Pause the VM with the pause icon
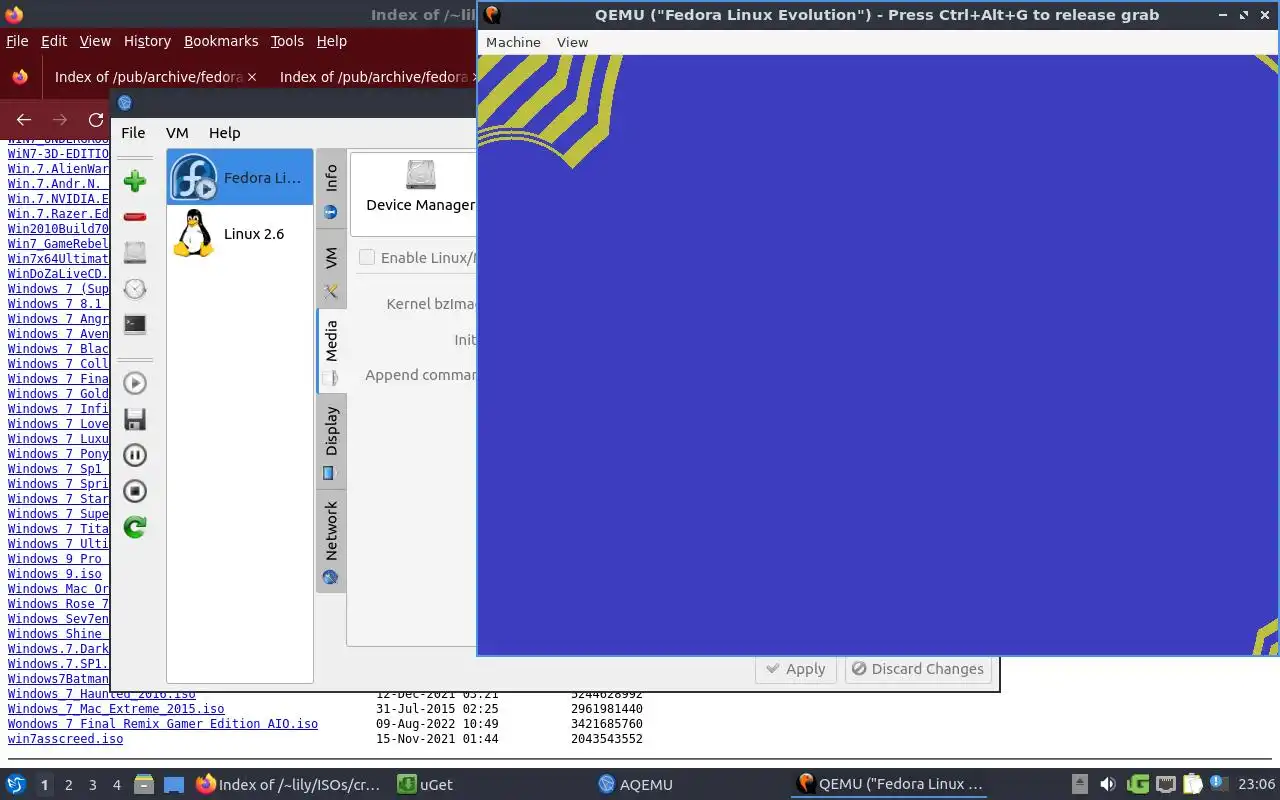The width and height of the screenshot is (1280, 800). [135, 455]
